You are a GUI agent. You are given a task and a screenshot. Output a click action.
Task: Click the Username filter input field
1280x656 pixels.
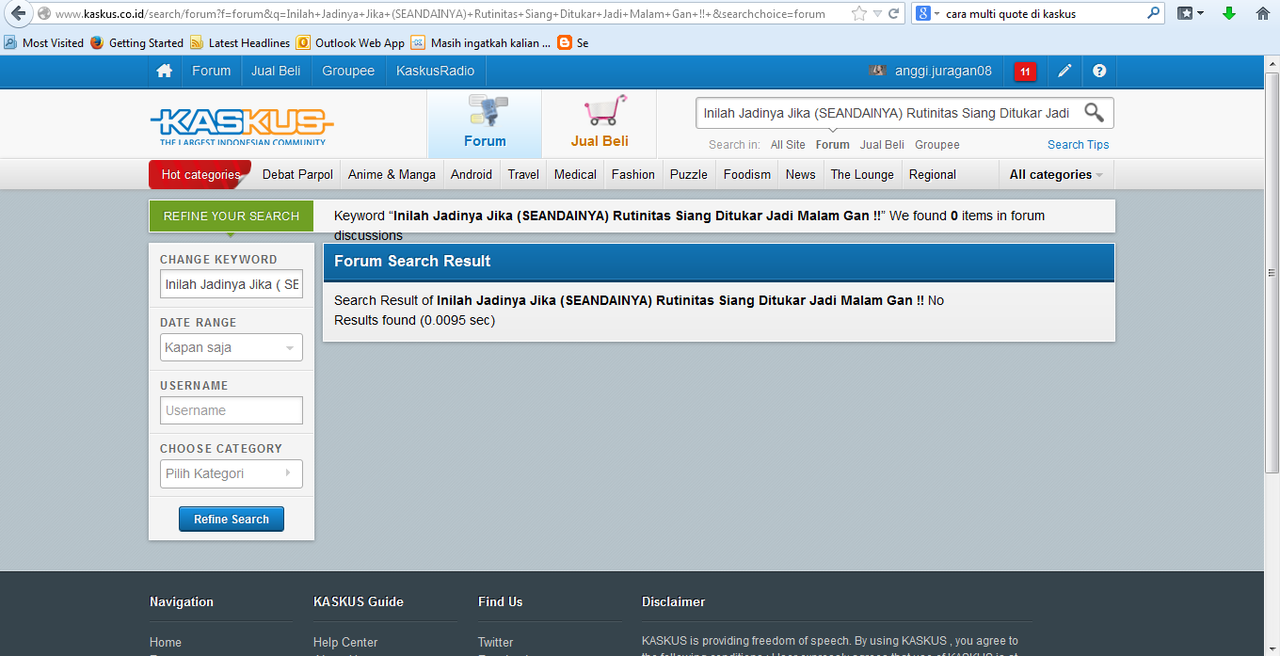point(231,411)
